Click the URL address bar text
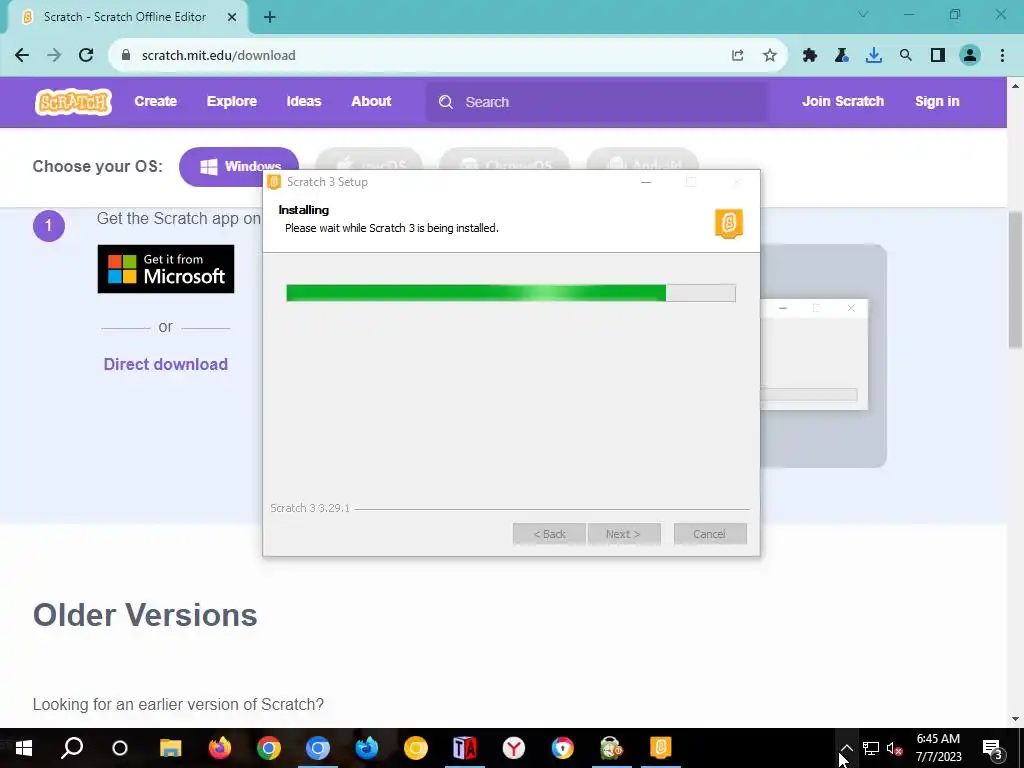Screen dimensions: 1024x768 (x=219, y=56)
